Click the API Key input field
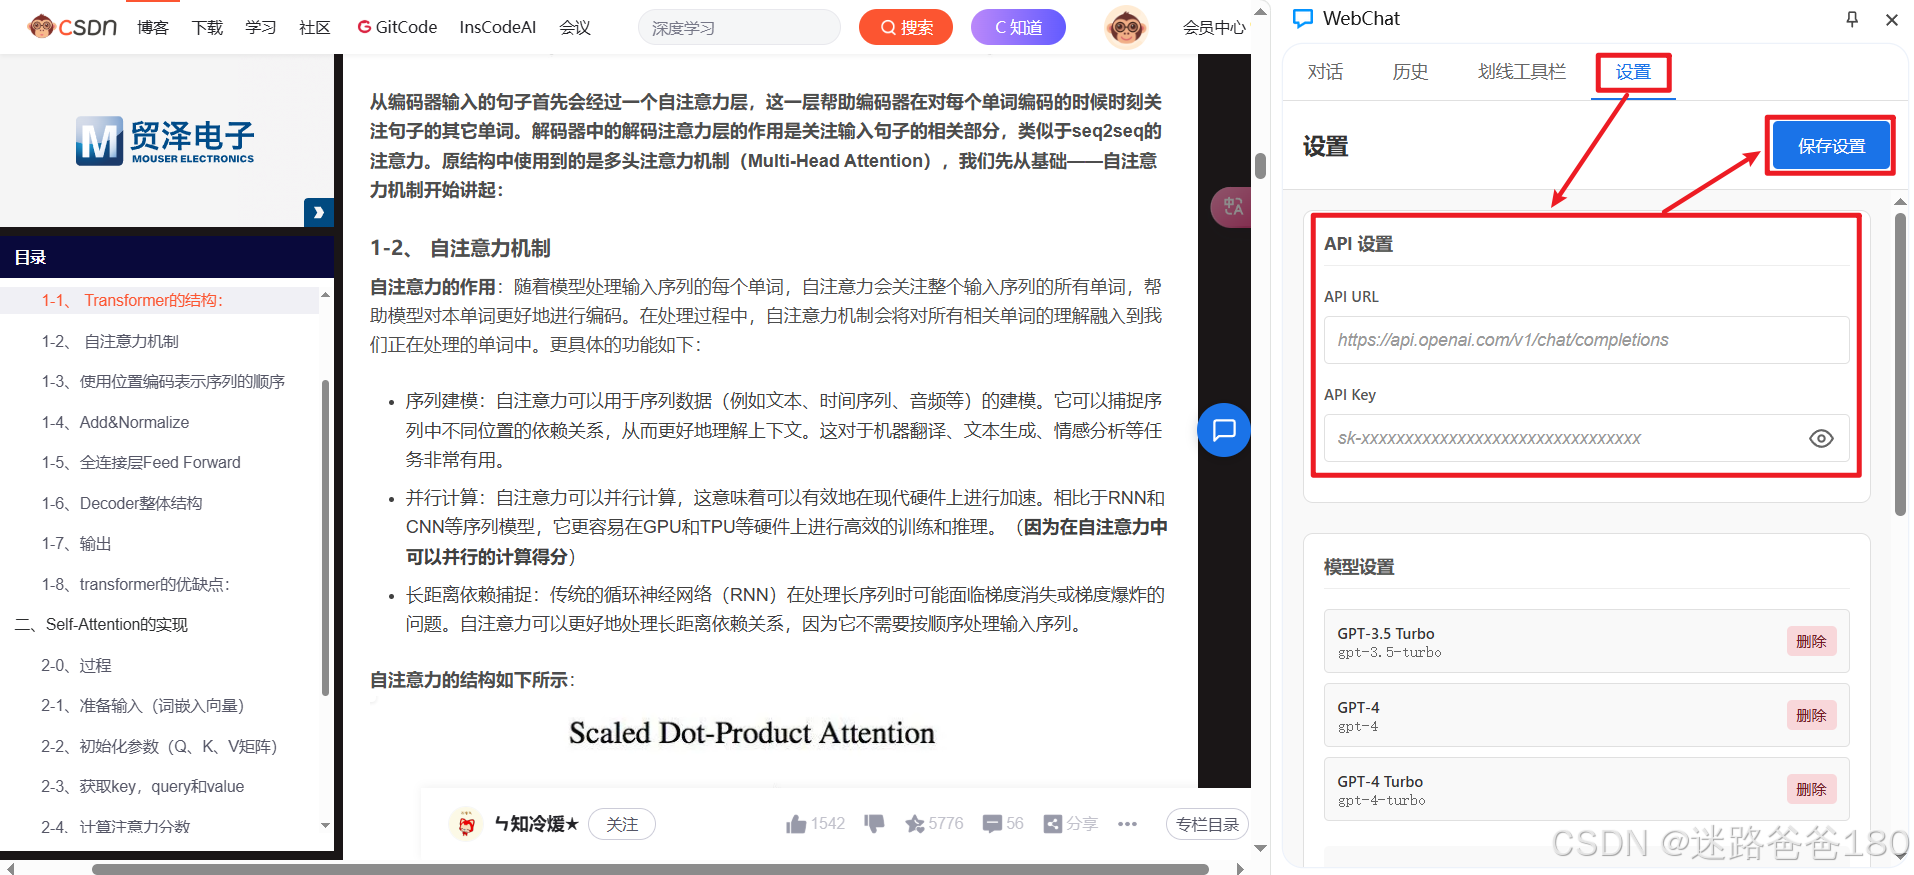 1586,438
